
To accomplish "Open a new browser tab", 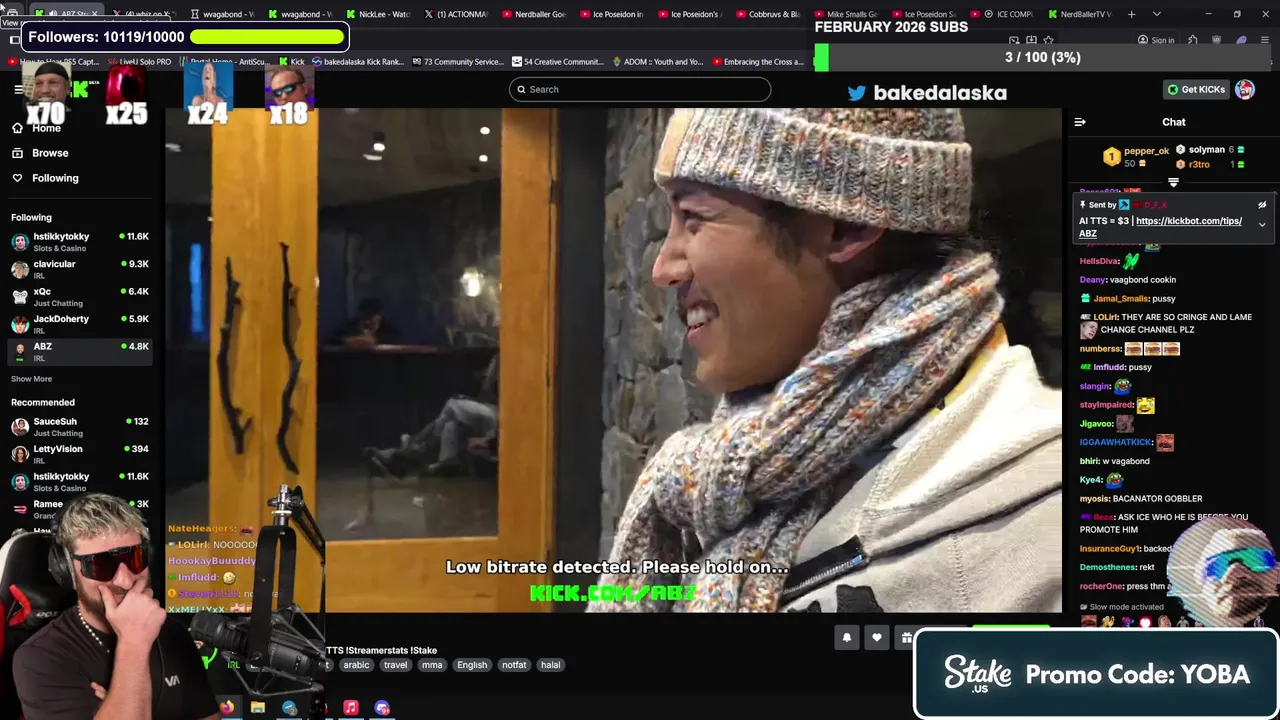I will (x=1132, y=14).
